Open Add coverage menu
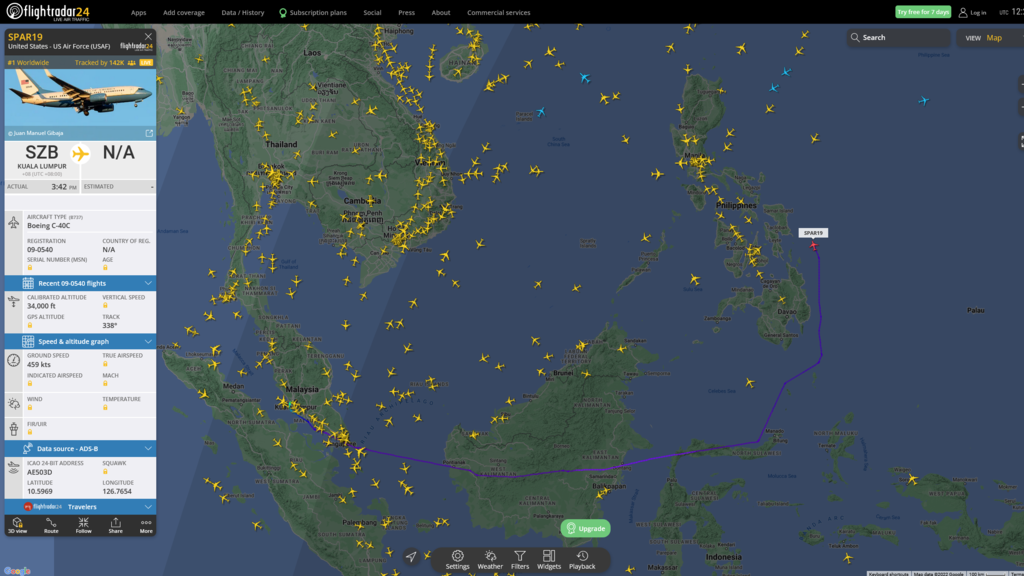Screen dimensions: 1024x576 coord(184,12)
